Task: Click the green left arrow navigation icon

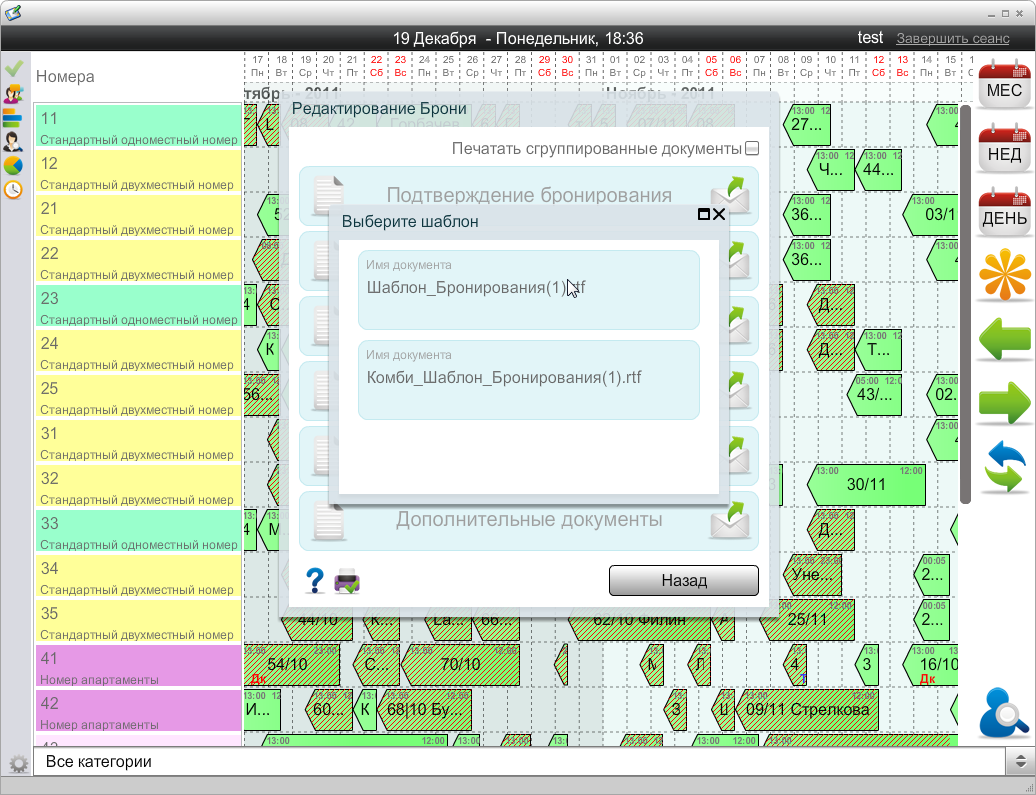Action: click(1004, 339)
